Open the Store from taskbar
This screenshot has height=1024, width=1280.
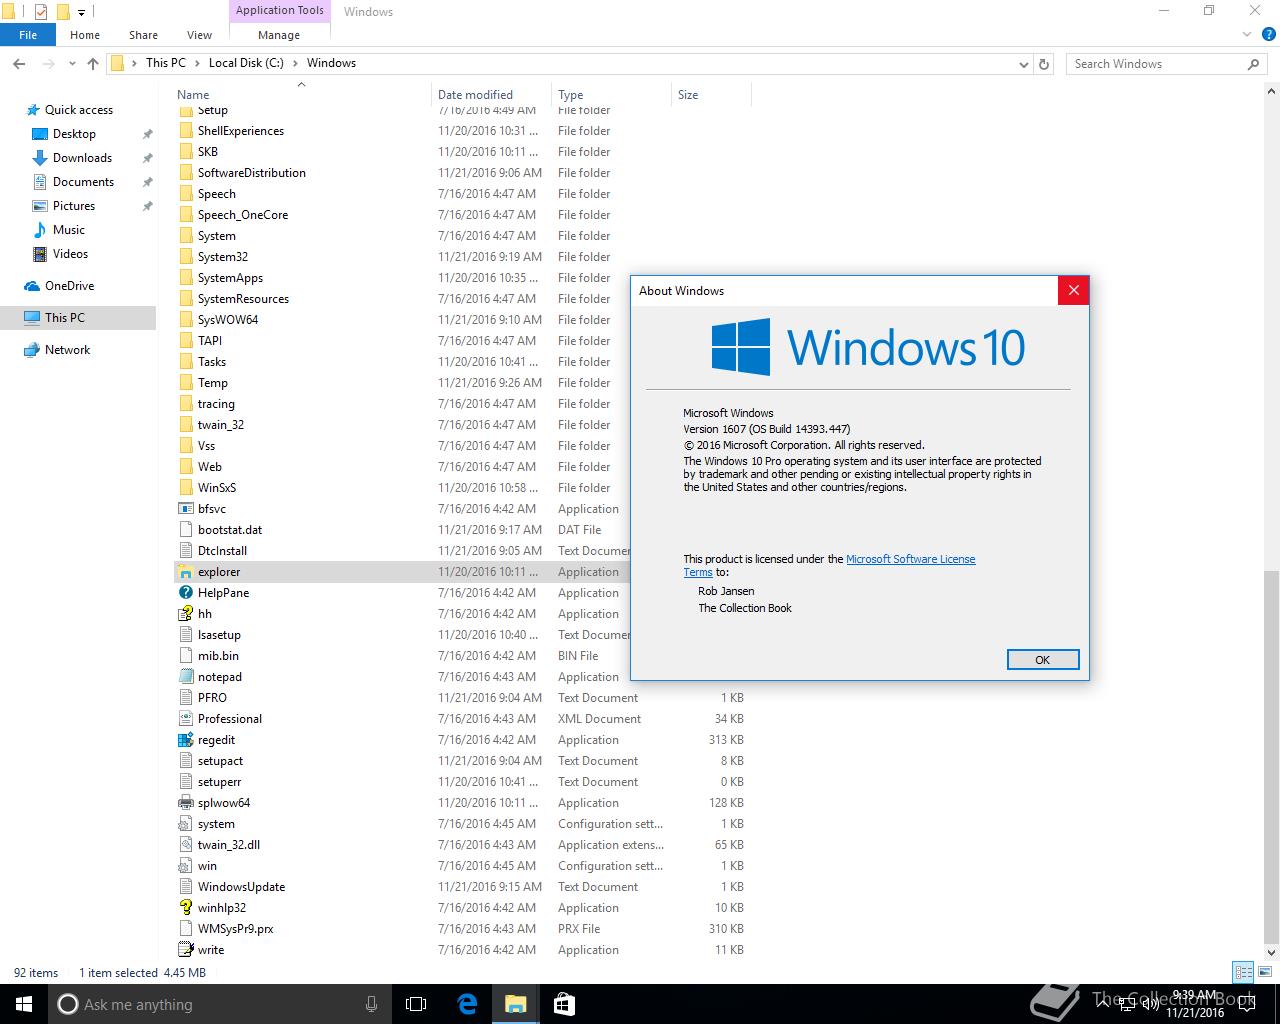pos(563,1004)
